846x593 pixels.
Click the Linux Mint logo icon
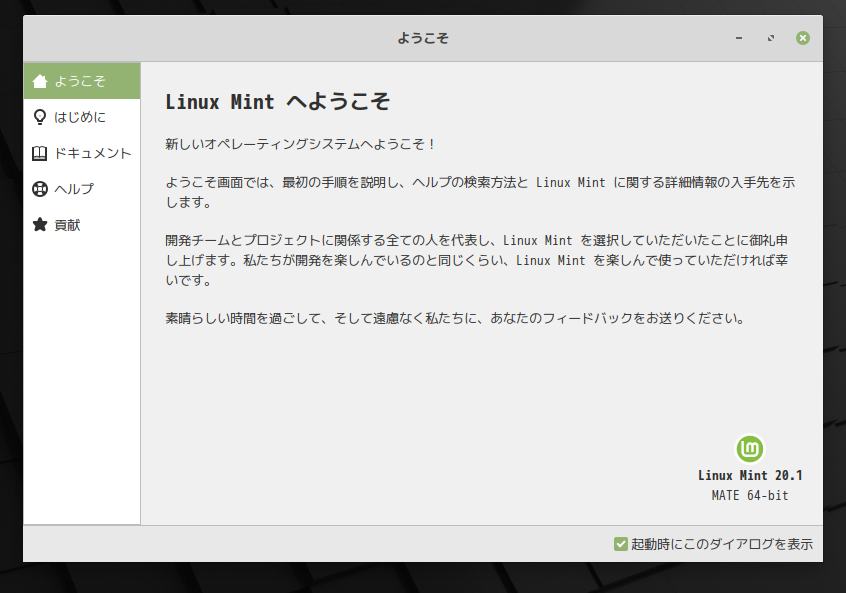click(x=750, y=448)
